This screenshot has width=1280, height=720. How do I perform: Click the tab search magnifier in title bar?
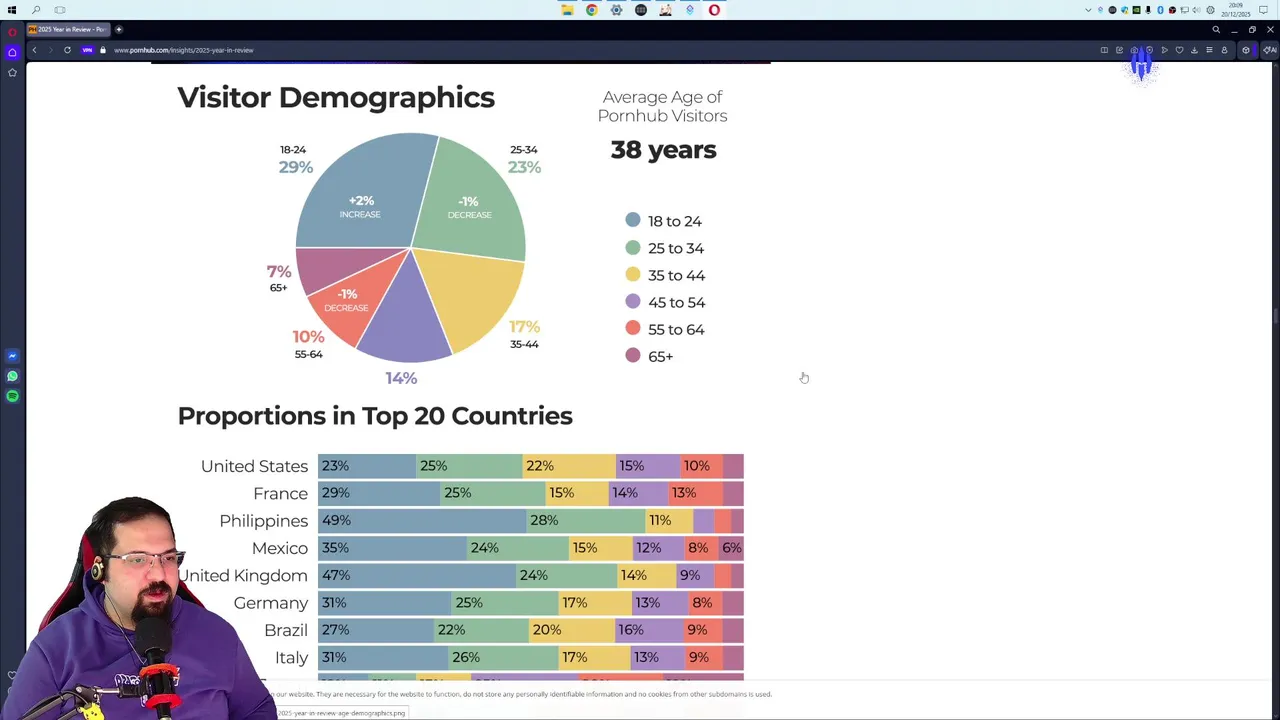(1216, 30)
